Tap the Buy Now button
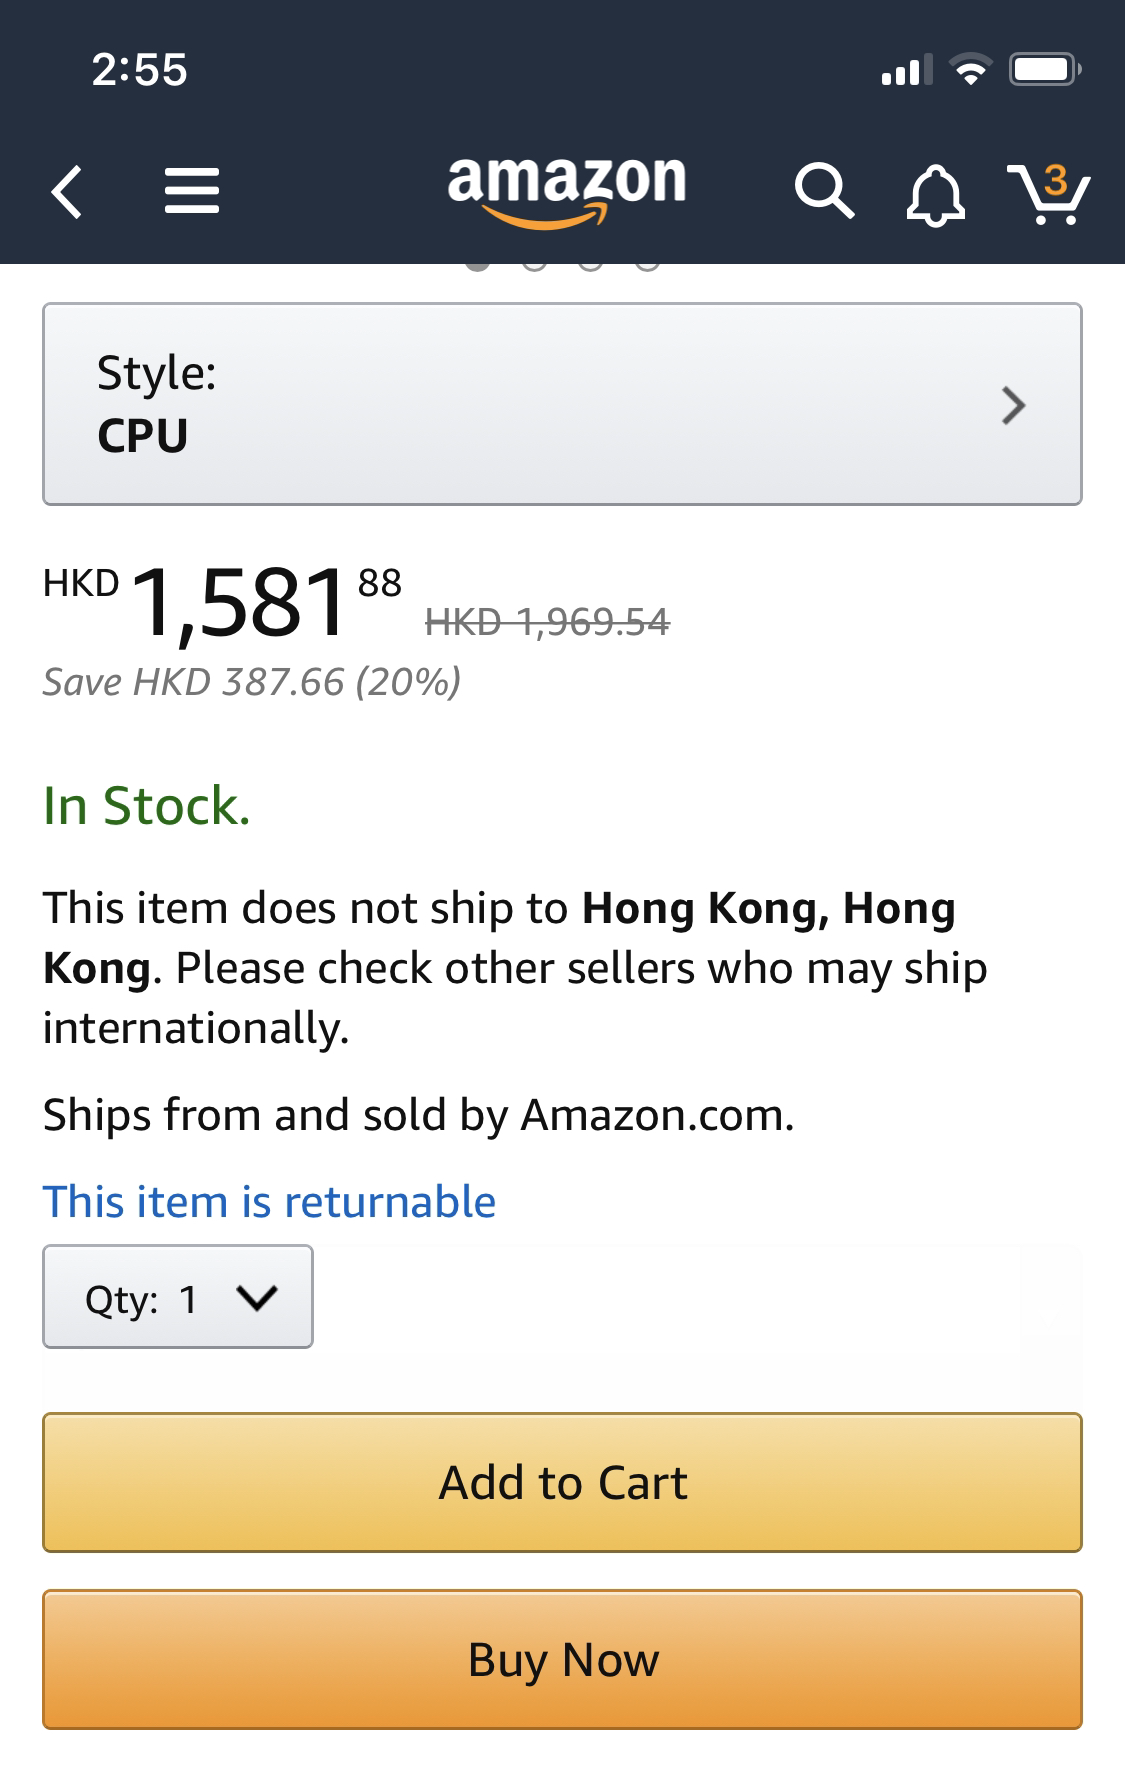The image size is (1125, 1771). (562, 1659)
